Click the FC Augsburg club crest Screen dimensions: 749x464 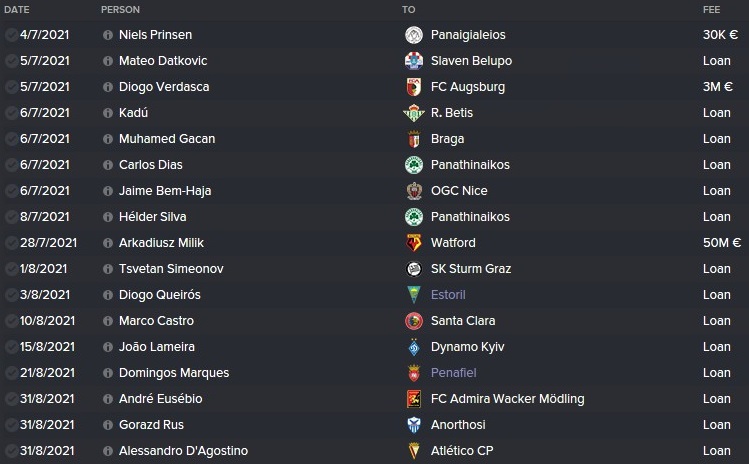point(414,87)
